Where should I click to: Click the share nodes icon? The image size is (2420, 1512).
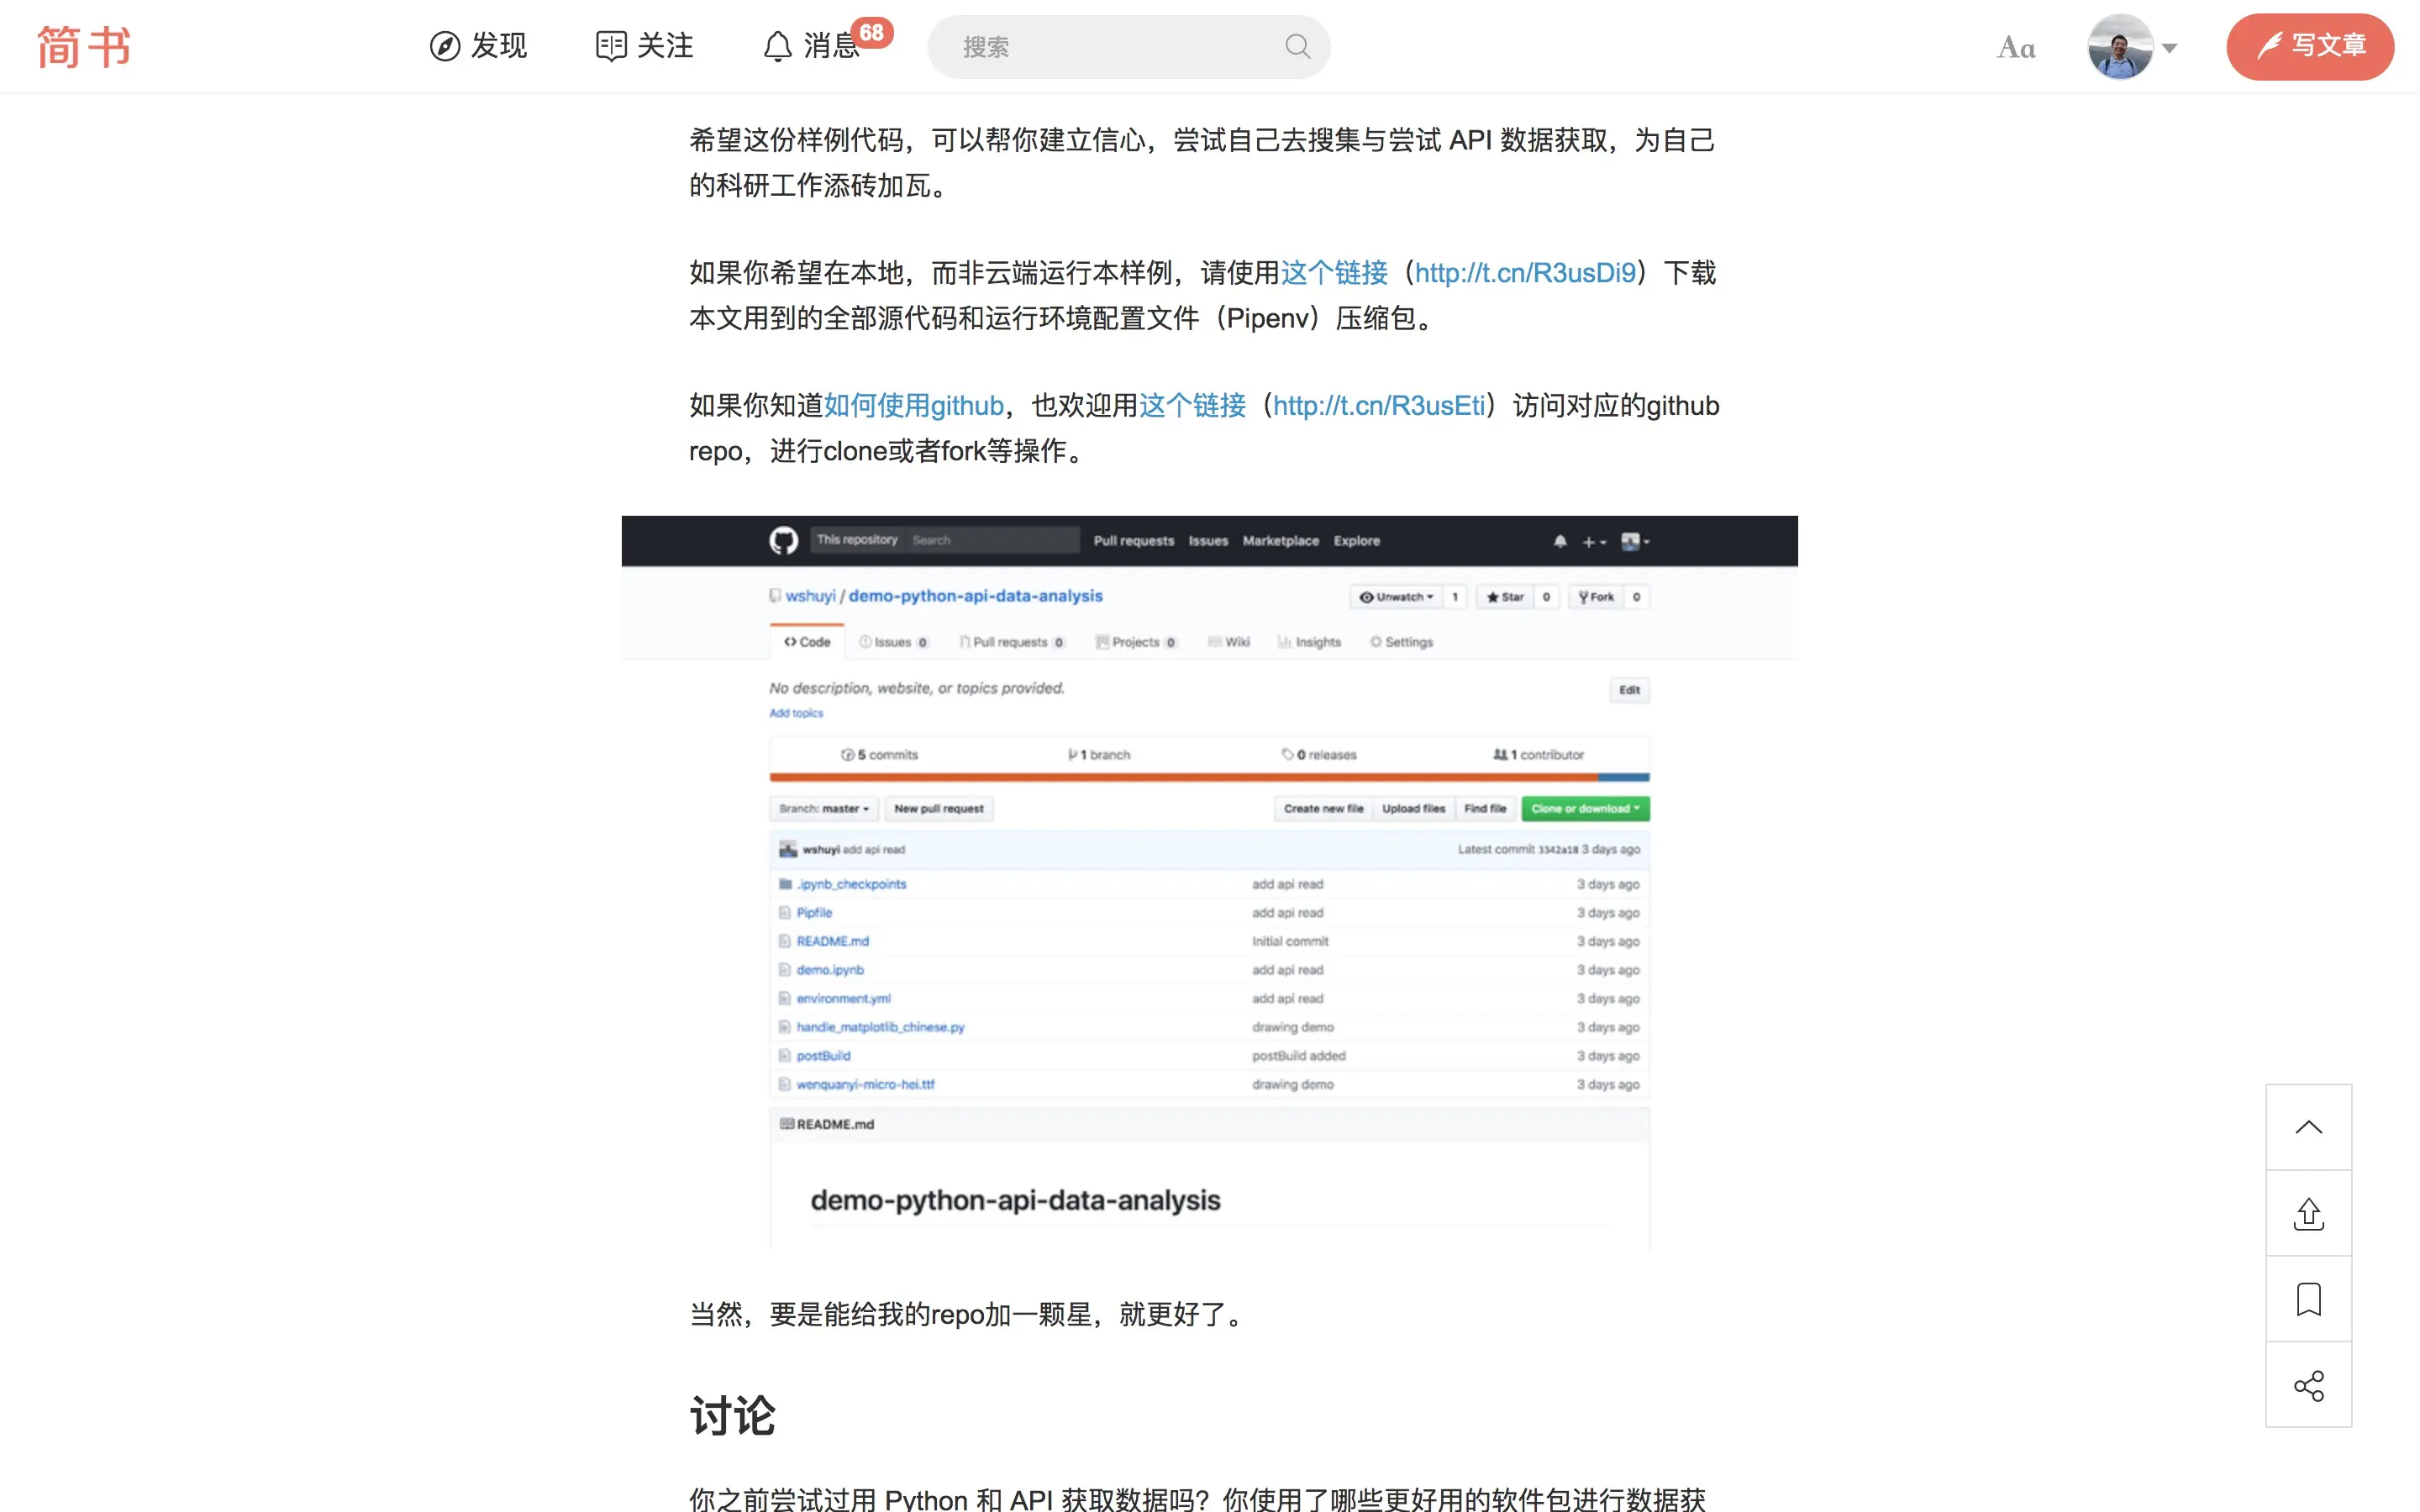tap(2308, 1385)
